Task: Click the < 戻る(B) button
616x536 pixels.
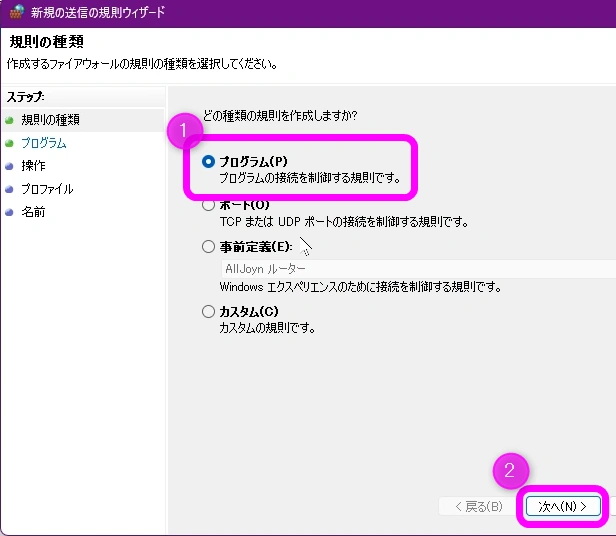Action: point(478,507)
